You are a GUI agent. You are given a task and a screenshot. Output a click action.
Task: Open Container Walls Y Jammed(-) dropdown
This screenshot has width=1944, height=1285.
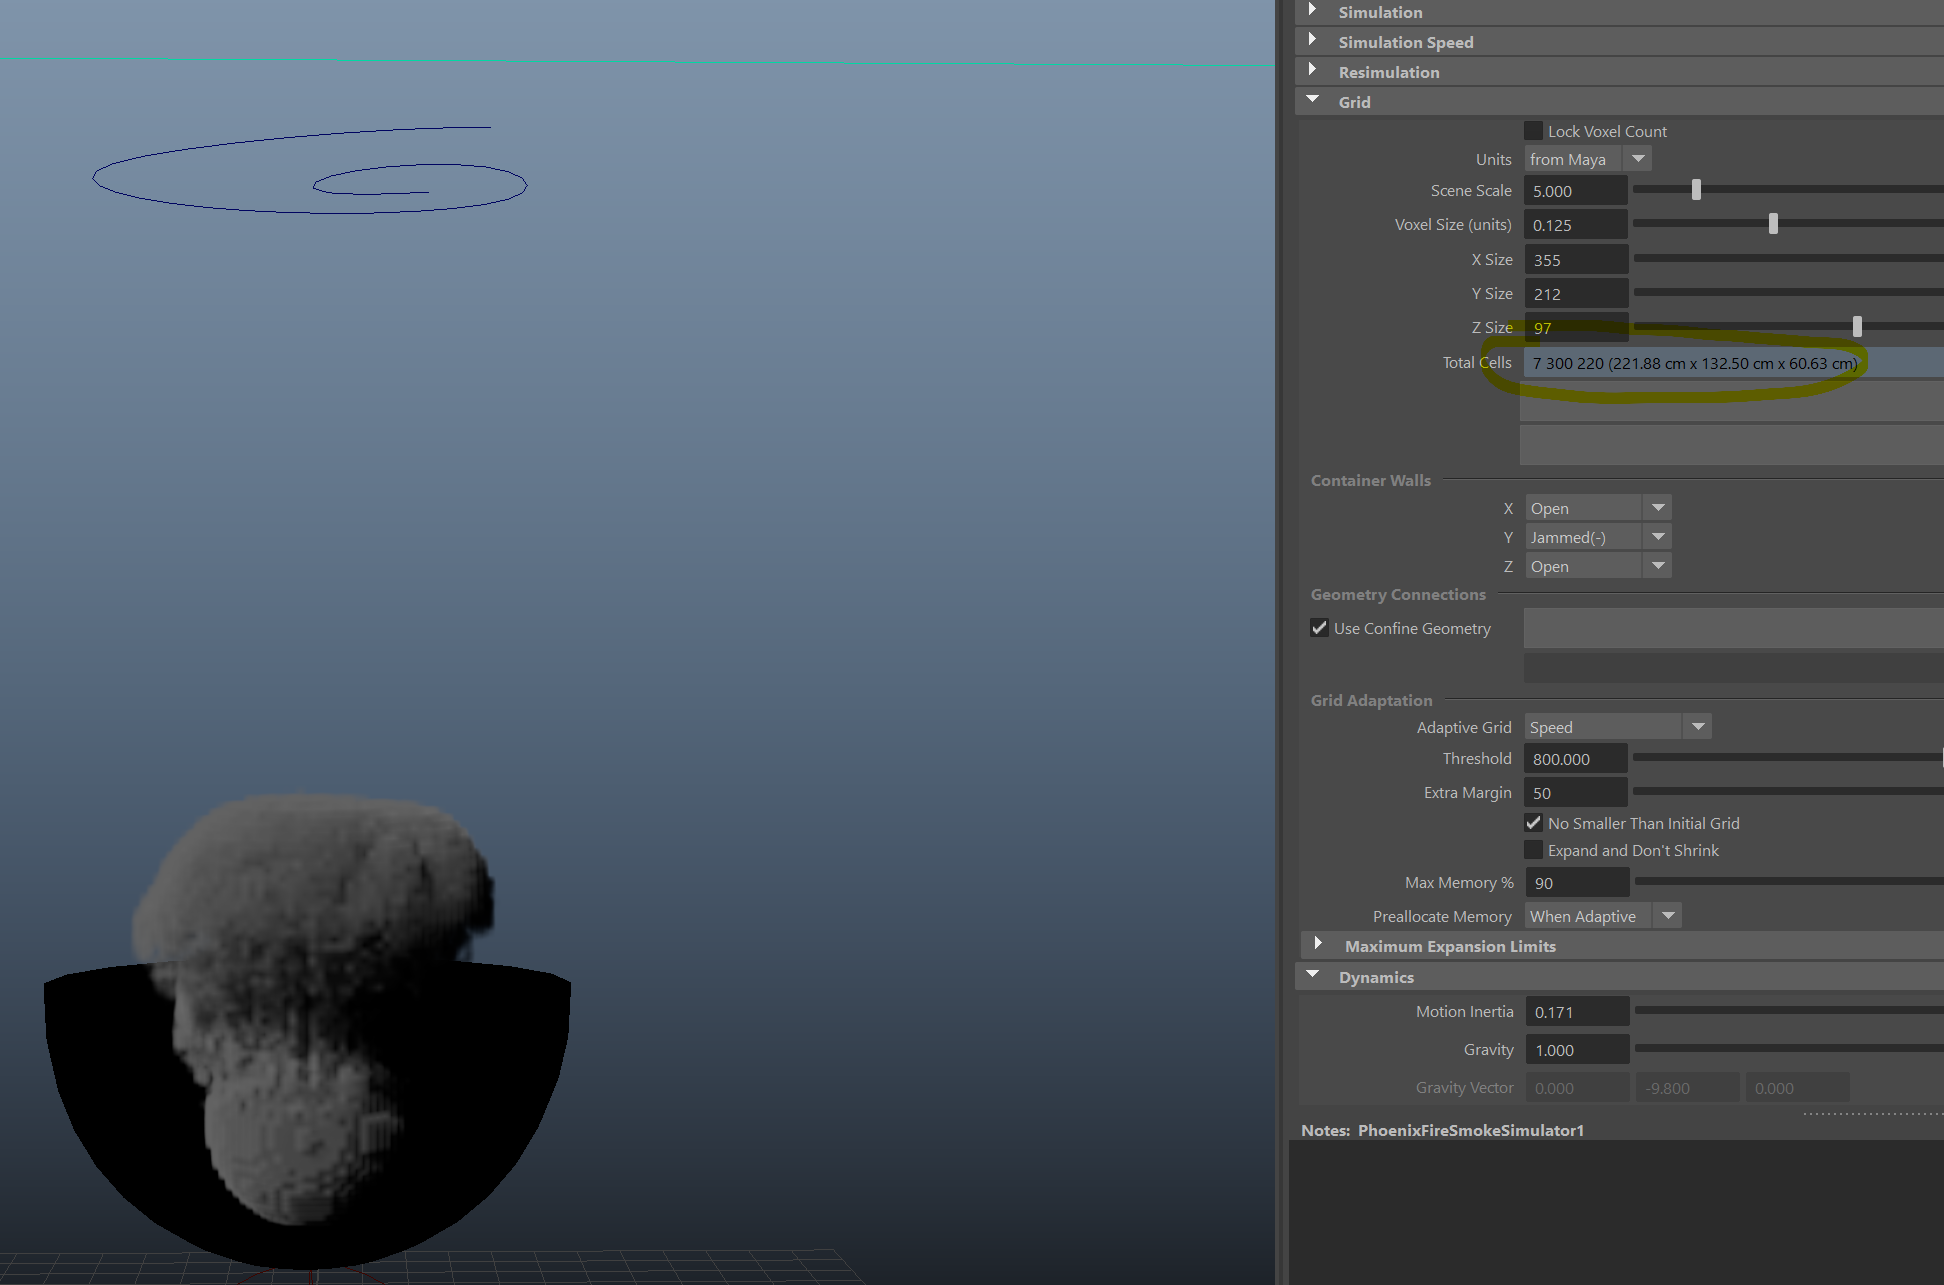click(x=1598, y=537)
